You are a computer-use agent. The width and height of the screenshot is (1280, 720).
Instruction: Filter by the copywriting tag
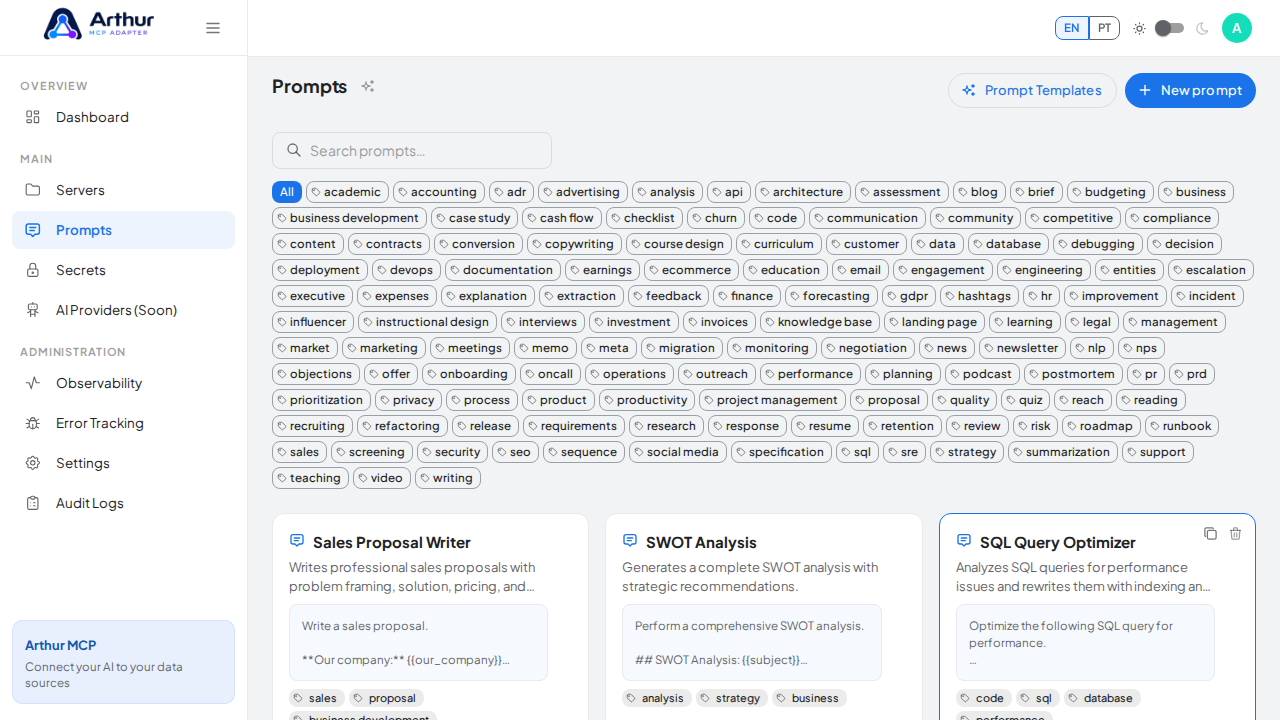(574, 244)
